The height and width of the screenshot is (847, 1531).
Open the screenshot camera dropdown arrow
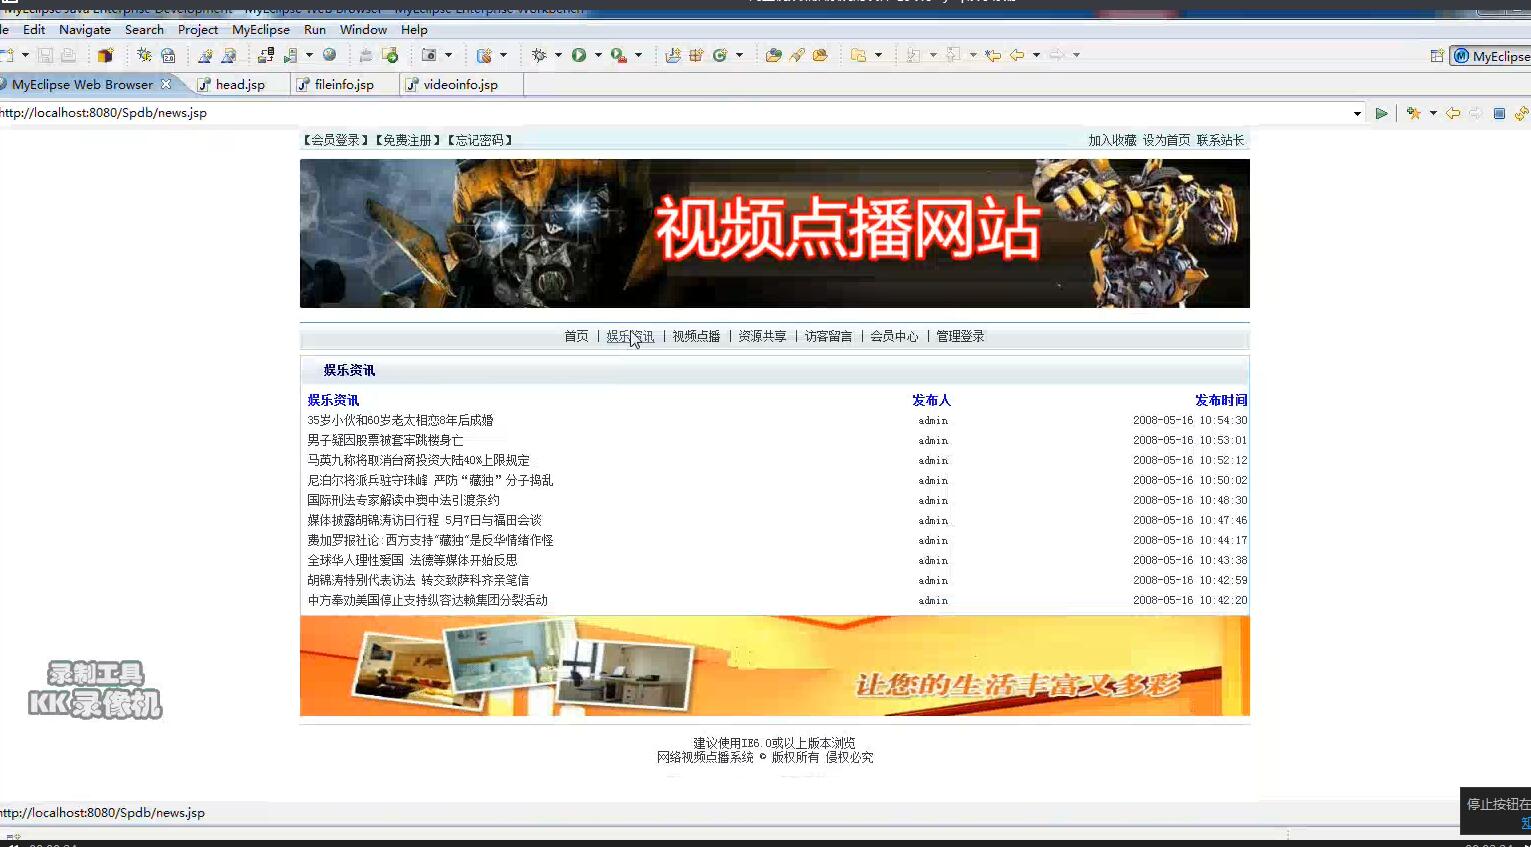[x=448, y=56]
